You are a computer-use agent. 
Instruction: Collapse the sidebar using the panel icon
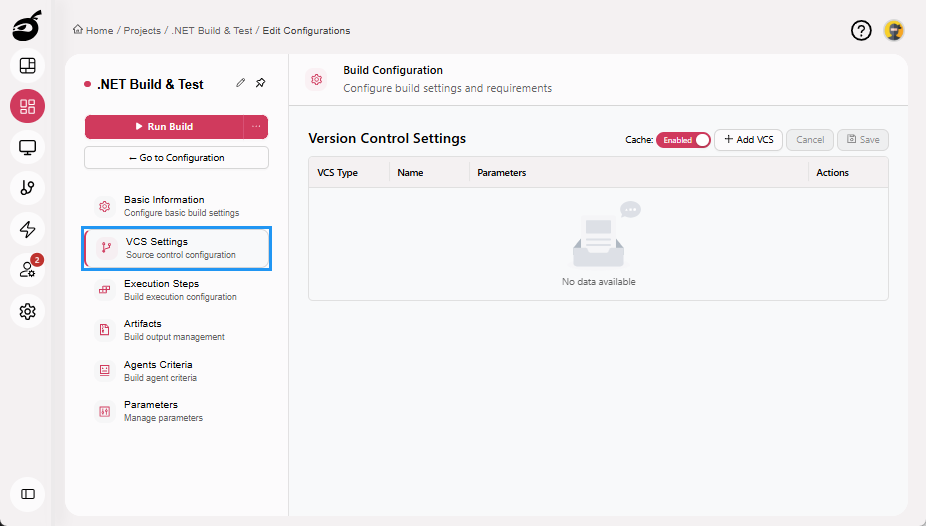(27, 494)
